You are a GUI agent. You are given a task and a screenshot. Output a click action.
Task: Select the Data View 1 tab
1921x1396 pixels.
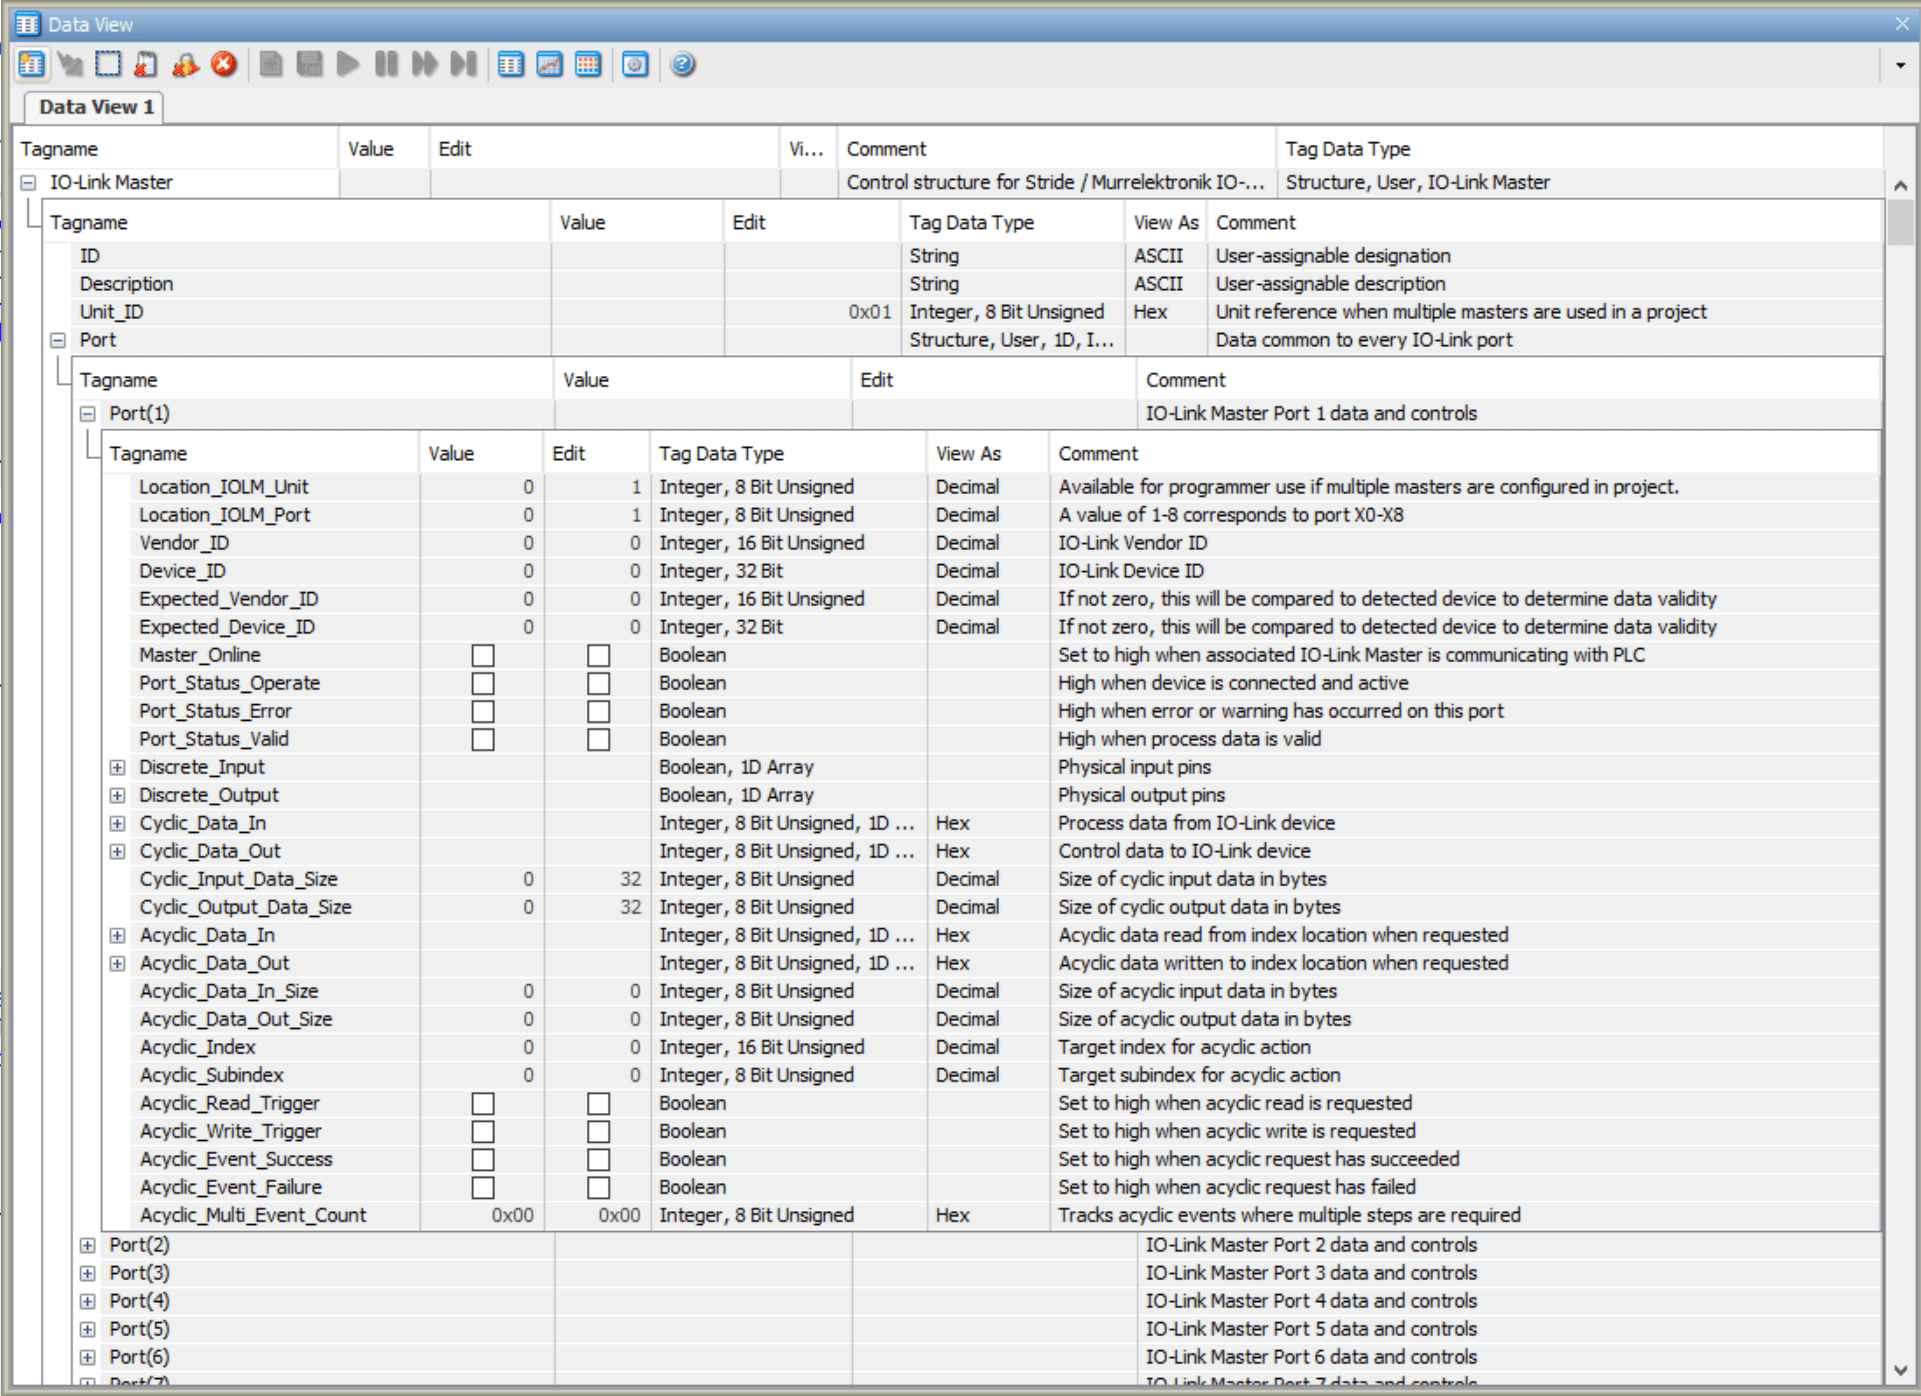tap(95, 107)
